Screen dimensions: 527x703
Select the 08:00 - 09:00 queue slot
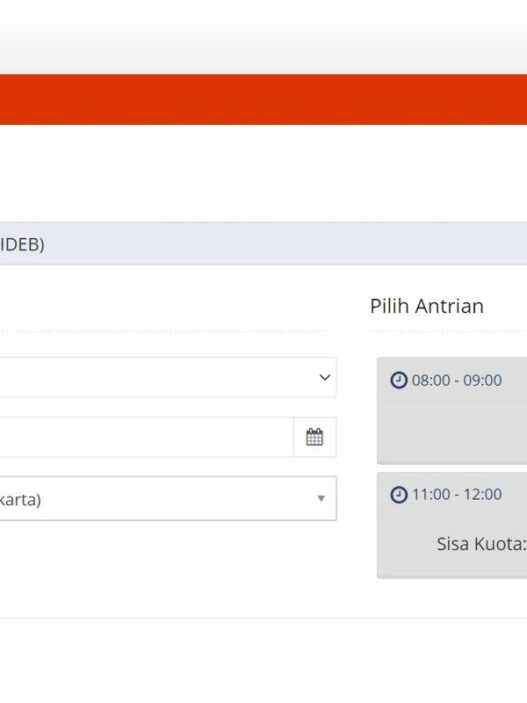(452, 410)
